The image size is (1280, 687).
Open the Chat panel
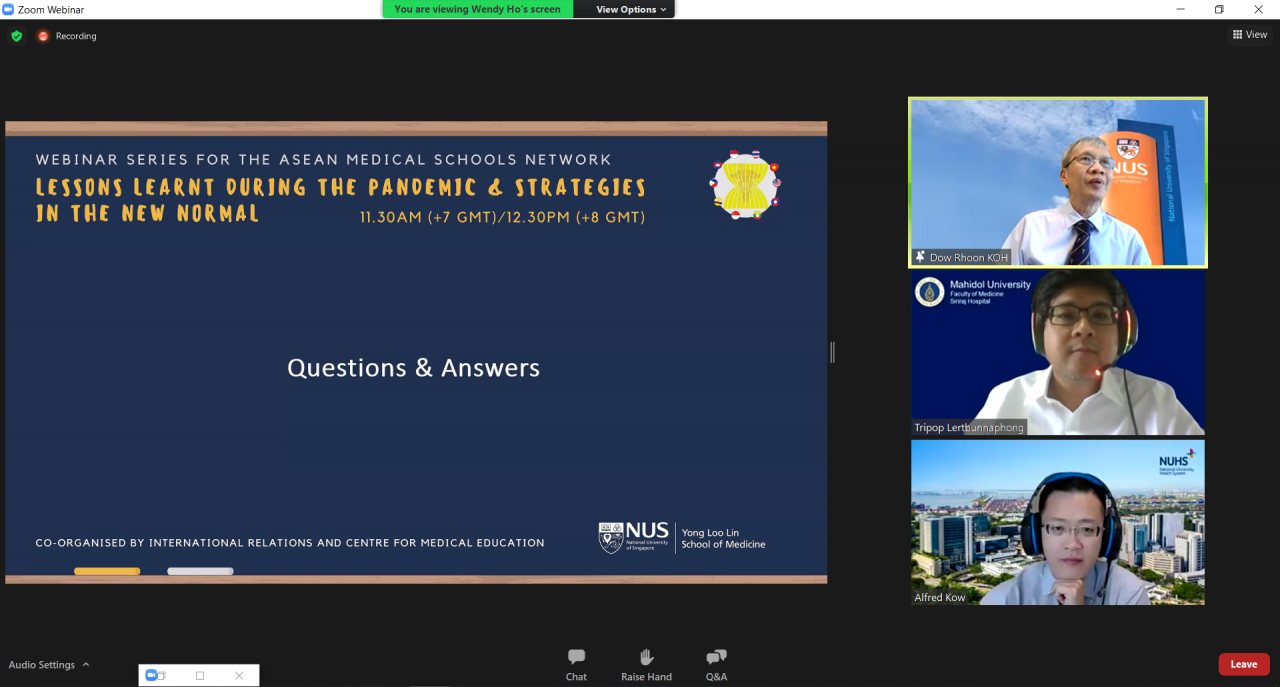point(576,664)
